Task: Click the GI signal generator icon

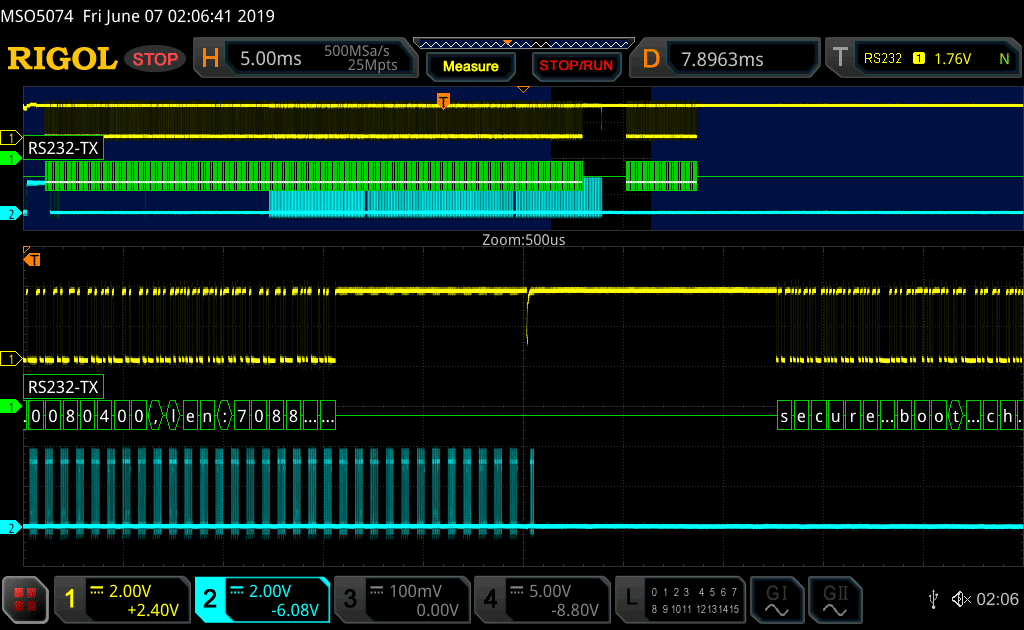Action: [x=777, y=599]
